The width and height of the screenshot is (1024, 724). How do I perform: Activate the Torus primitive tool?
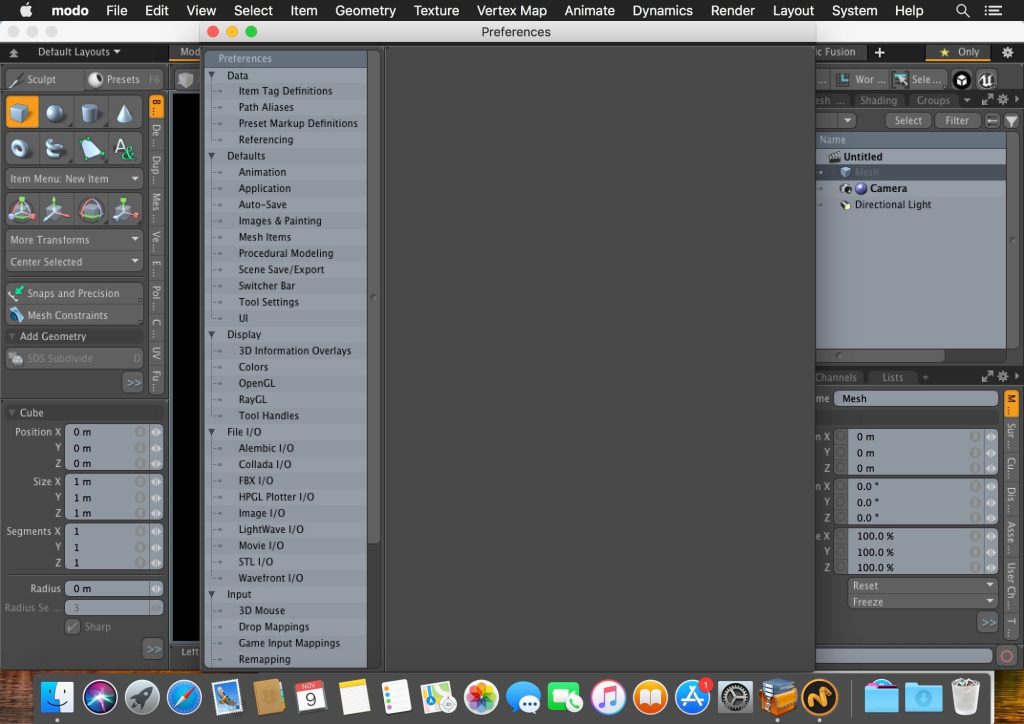pyautogui.click(x=22, y=148)
